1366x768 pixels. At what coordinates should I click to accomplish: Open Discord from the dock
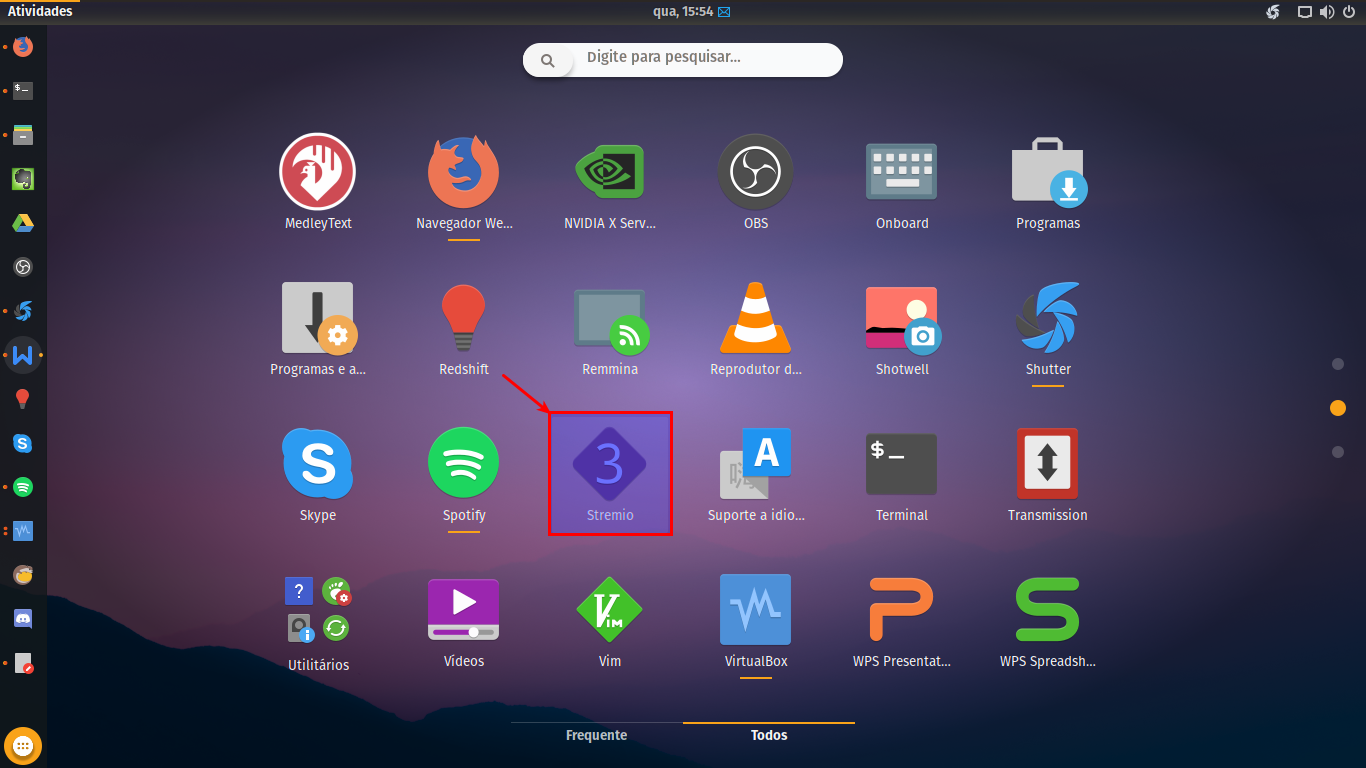[x=23, y=619]
